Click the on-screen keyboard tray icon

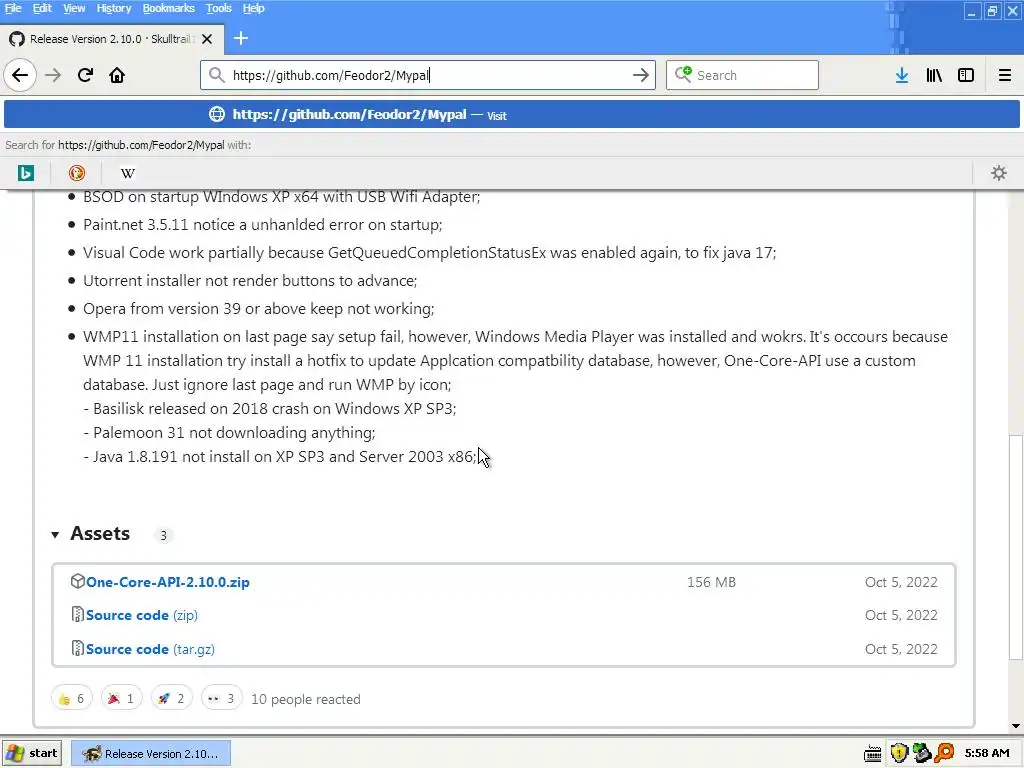(x=872, y=754)
